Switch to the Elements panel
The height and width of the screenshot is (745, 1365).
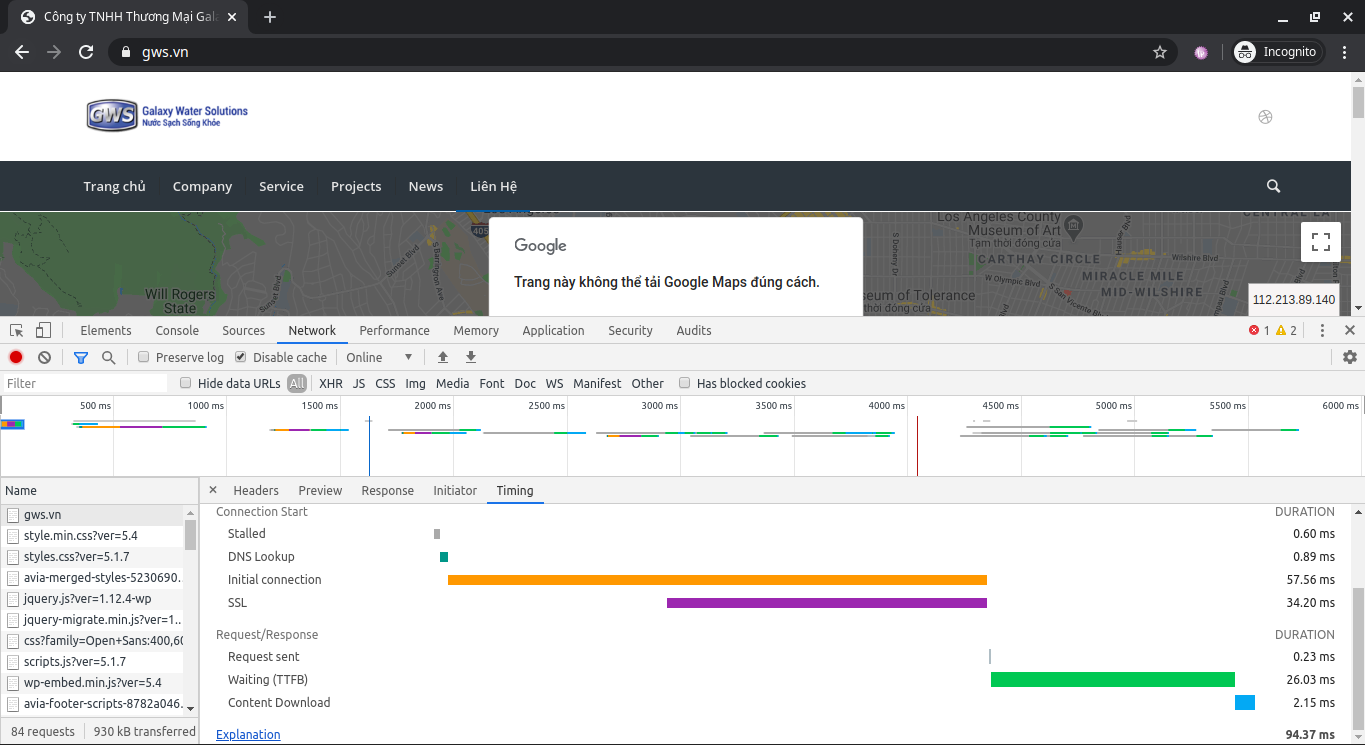pos(106,330)
